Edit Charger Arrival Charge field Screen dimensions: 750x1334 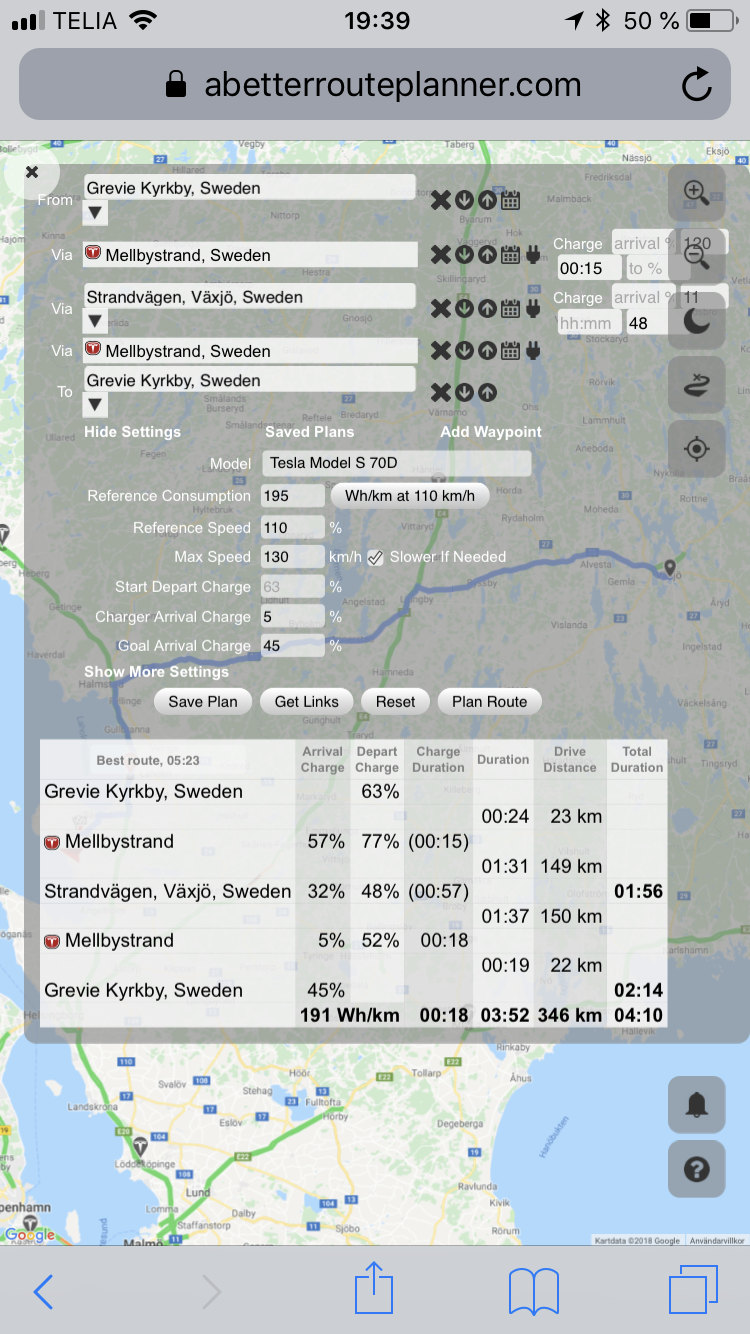tap(293, 617)
